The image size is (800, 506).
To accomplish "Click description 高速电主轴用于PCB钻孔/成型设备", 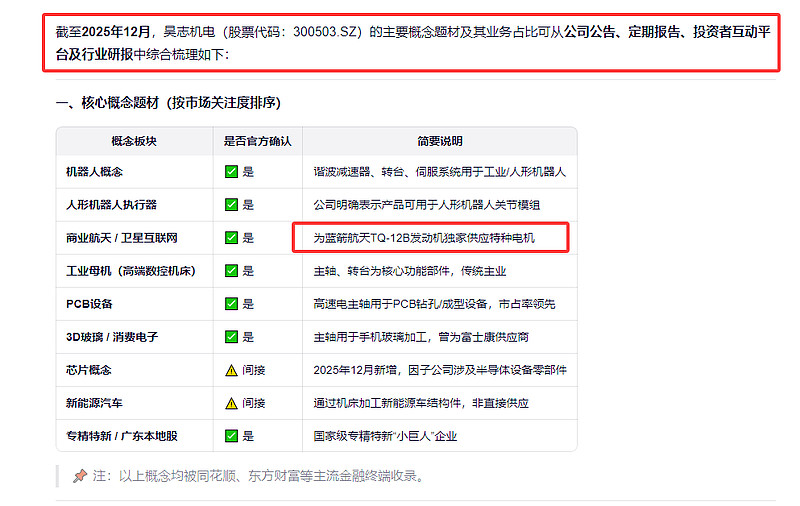I will 400,304.
